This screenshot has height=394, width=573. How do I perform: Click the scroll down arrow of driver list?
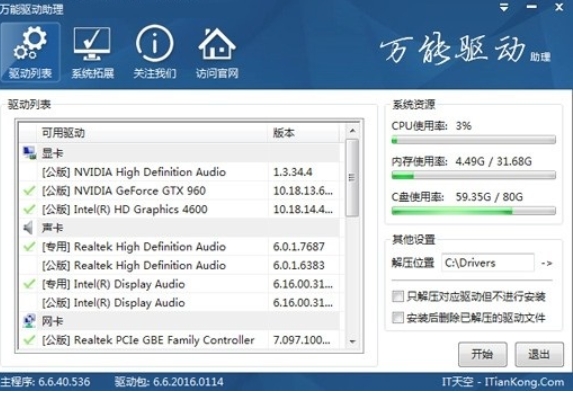[352, 341]
